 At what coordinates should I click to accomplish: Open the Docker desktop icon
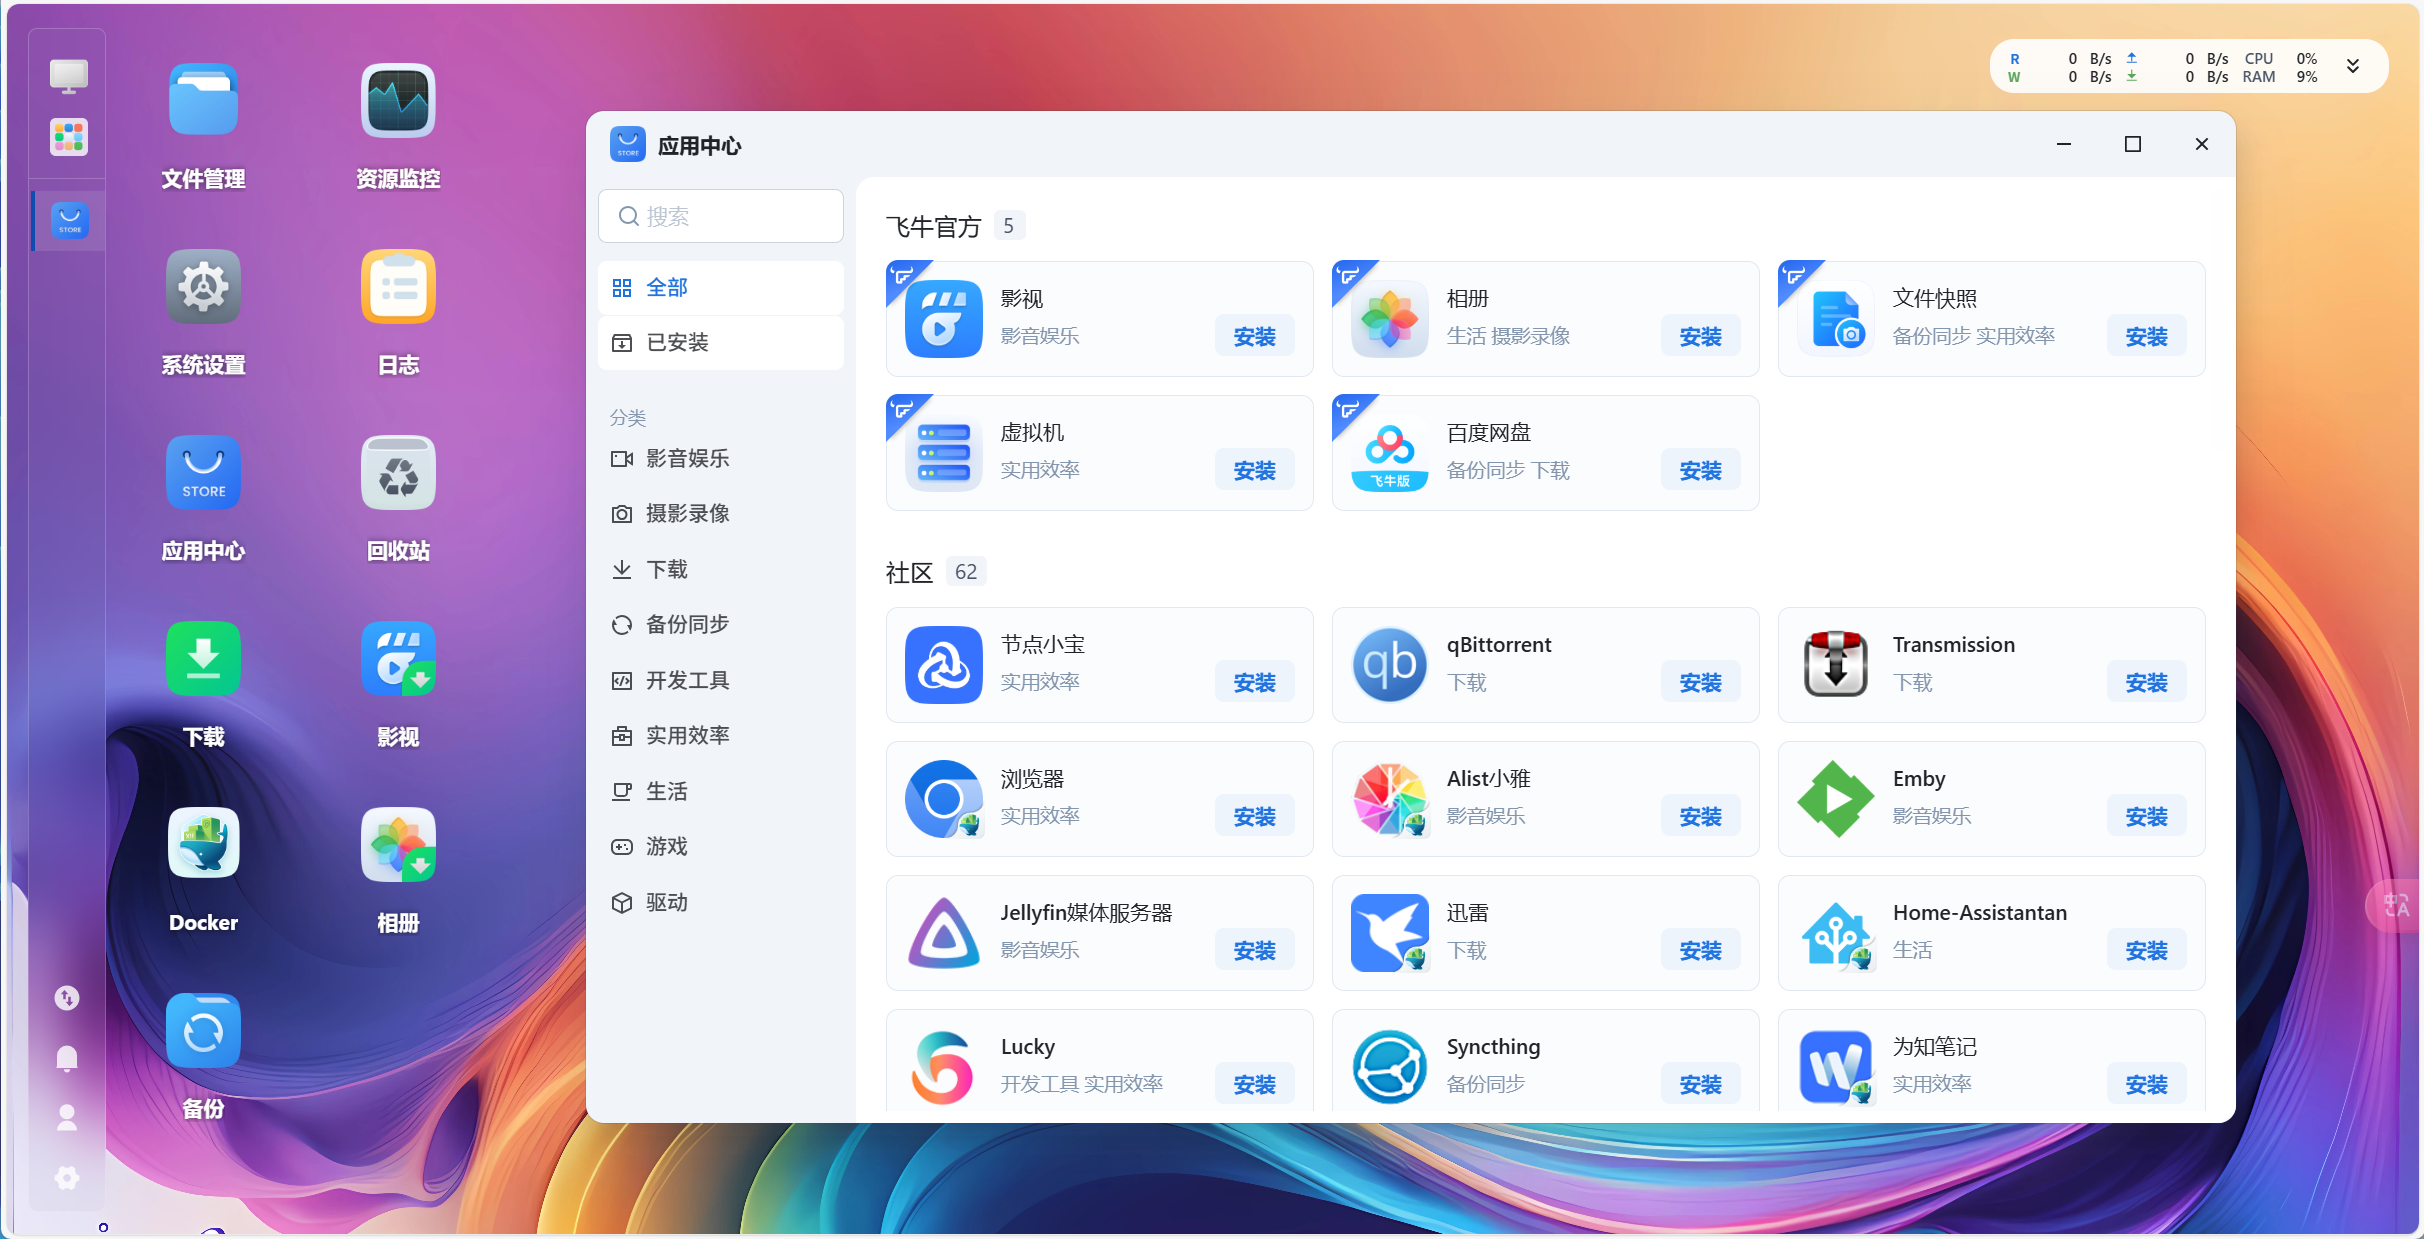tap(203, 844)
